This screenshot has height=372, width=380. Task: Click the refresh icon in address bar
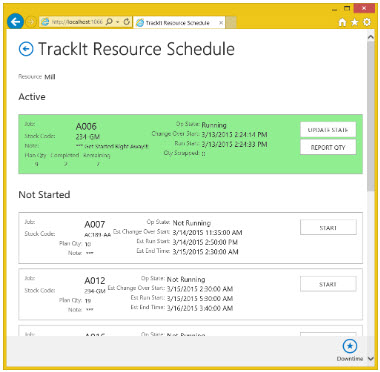click(126, 22)
